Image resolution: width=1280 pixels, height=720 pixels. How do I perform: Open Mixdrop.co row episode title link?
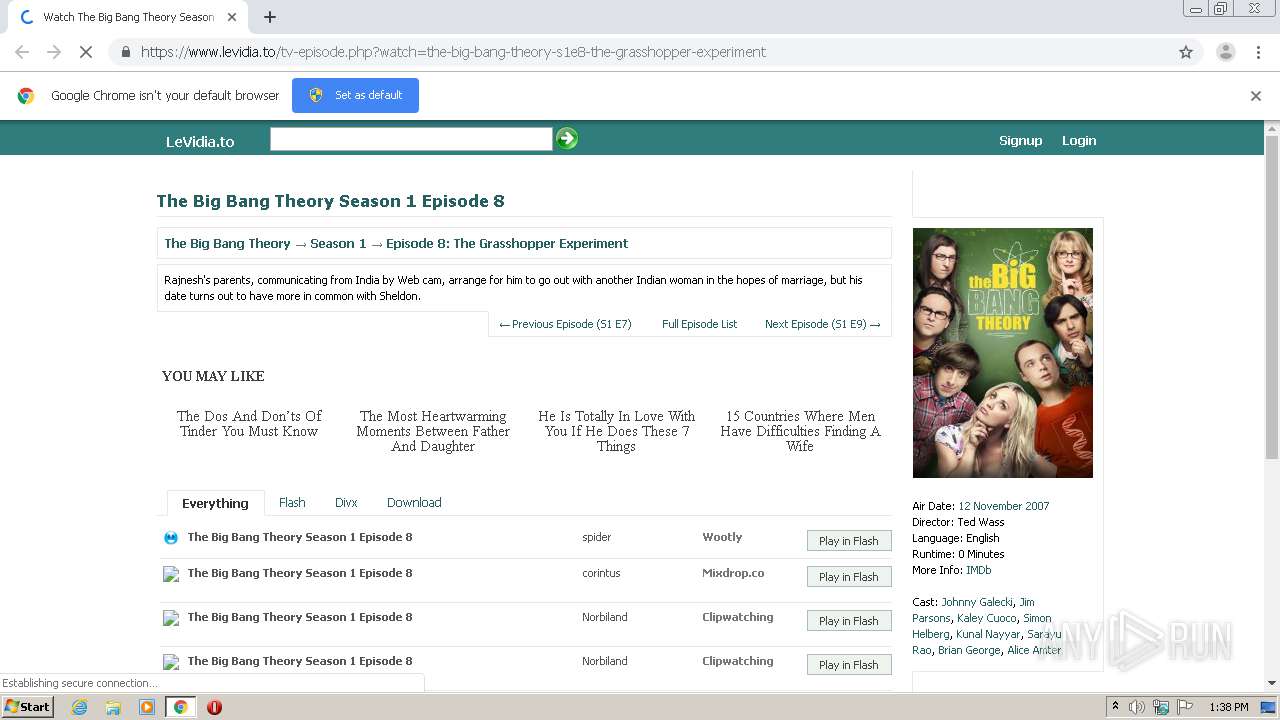[300, 573]
